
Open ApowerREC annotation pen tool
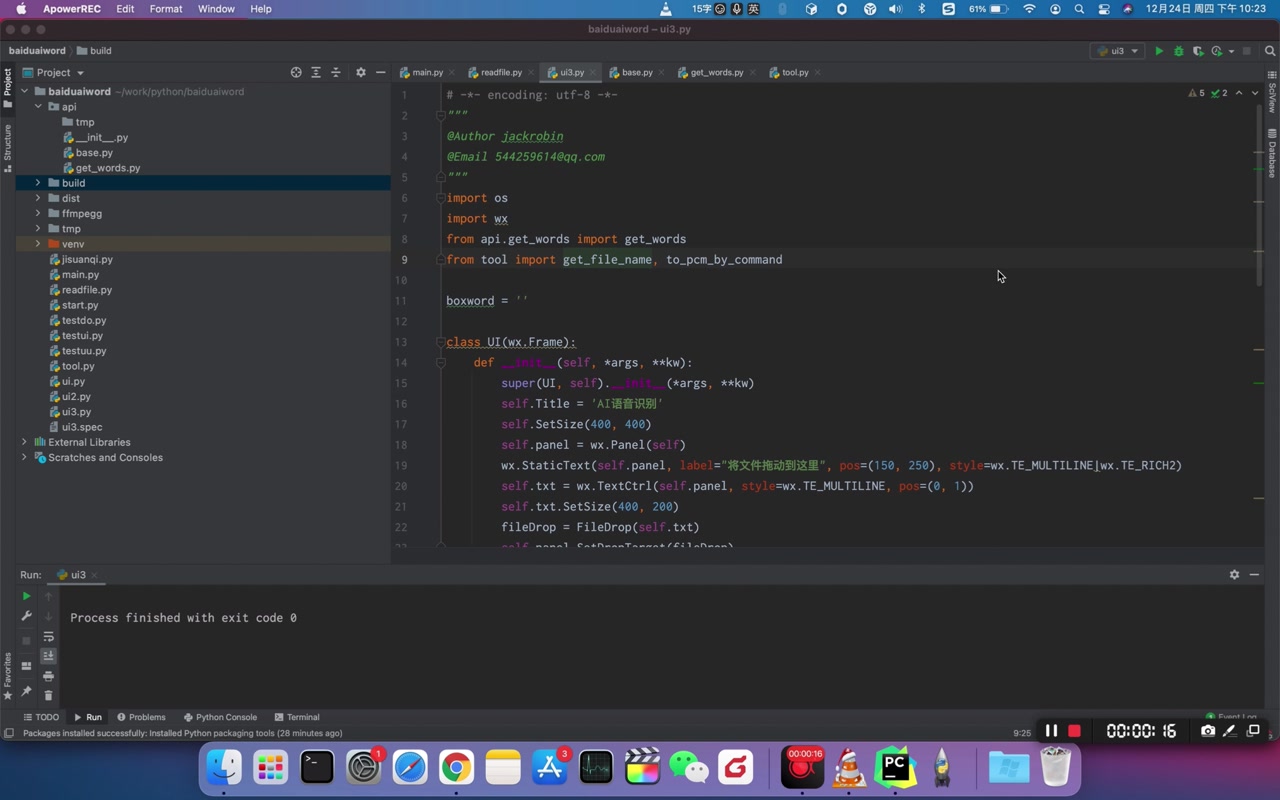tap(1230, 731)
